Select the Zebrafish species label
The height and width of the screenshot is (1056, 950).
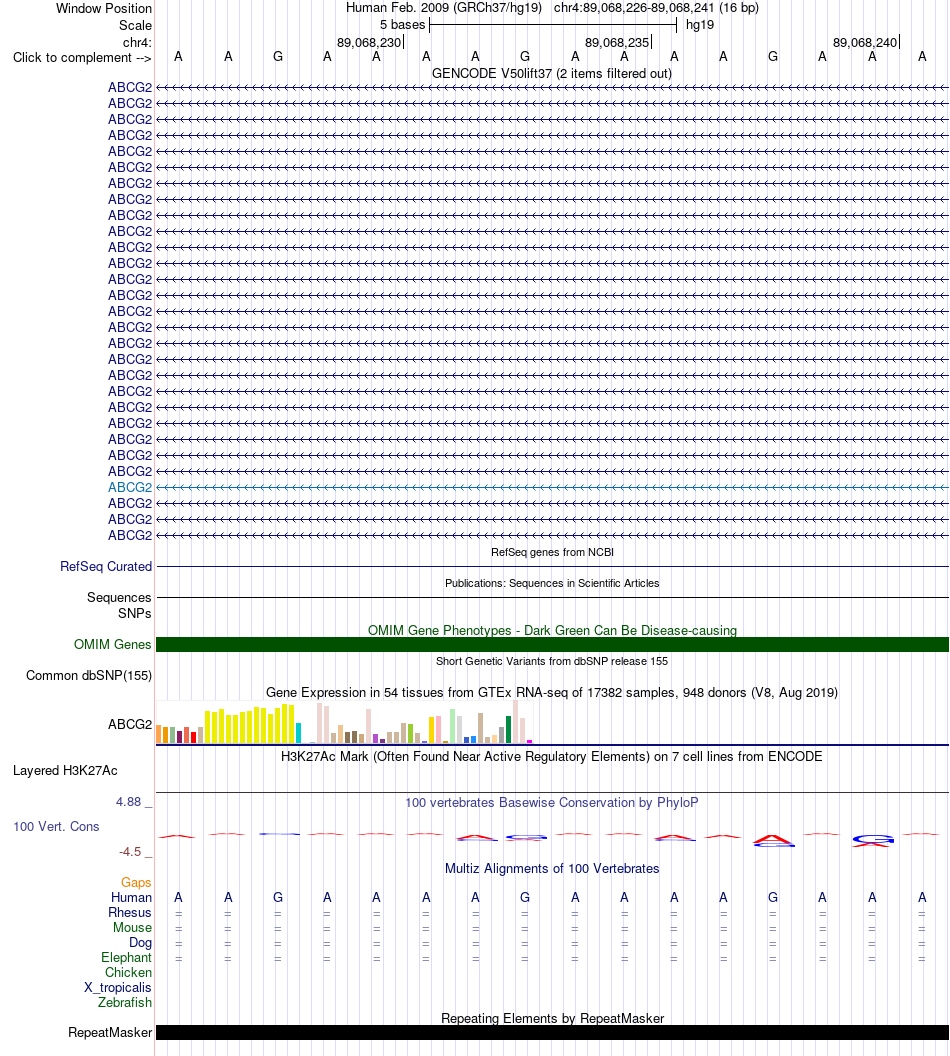[125, 1002]
